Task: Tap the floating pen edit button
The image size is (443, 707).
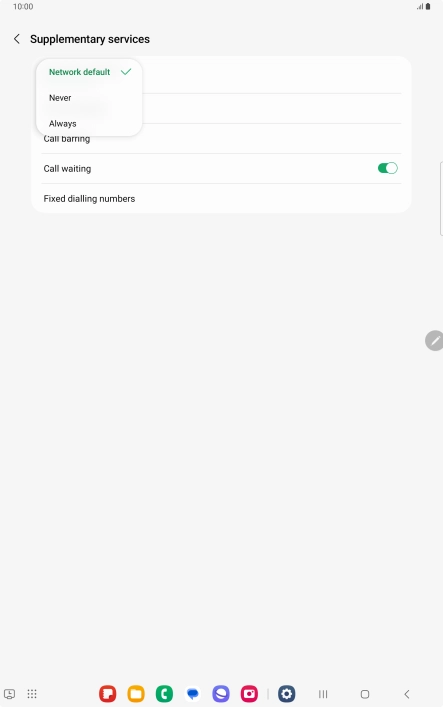Action: coord(434,340)
